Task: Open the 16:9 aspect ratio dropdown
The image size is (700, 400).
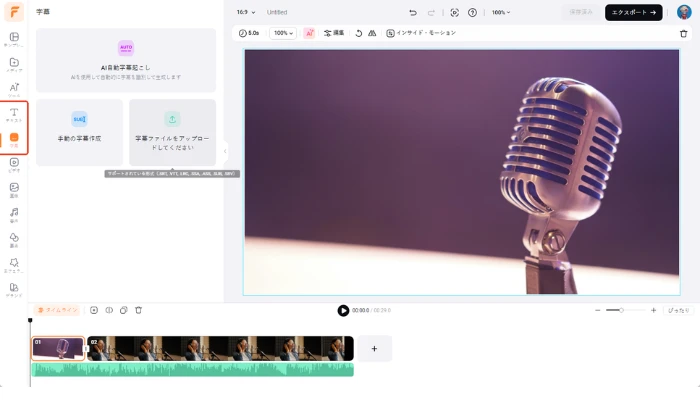Action: click(x=246, y=12)
